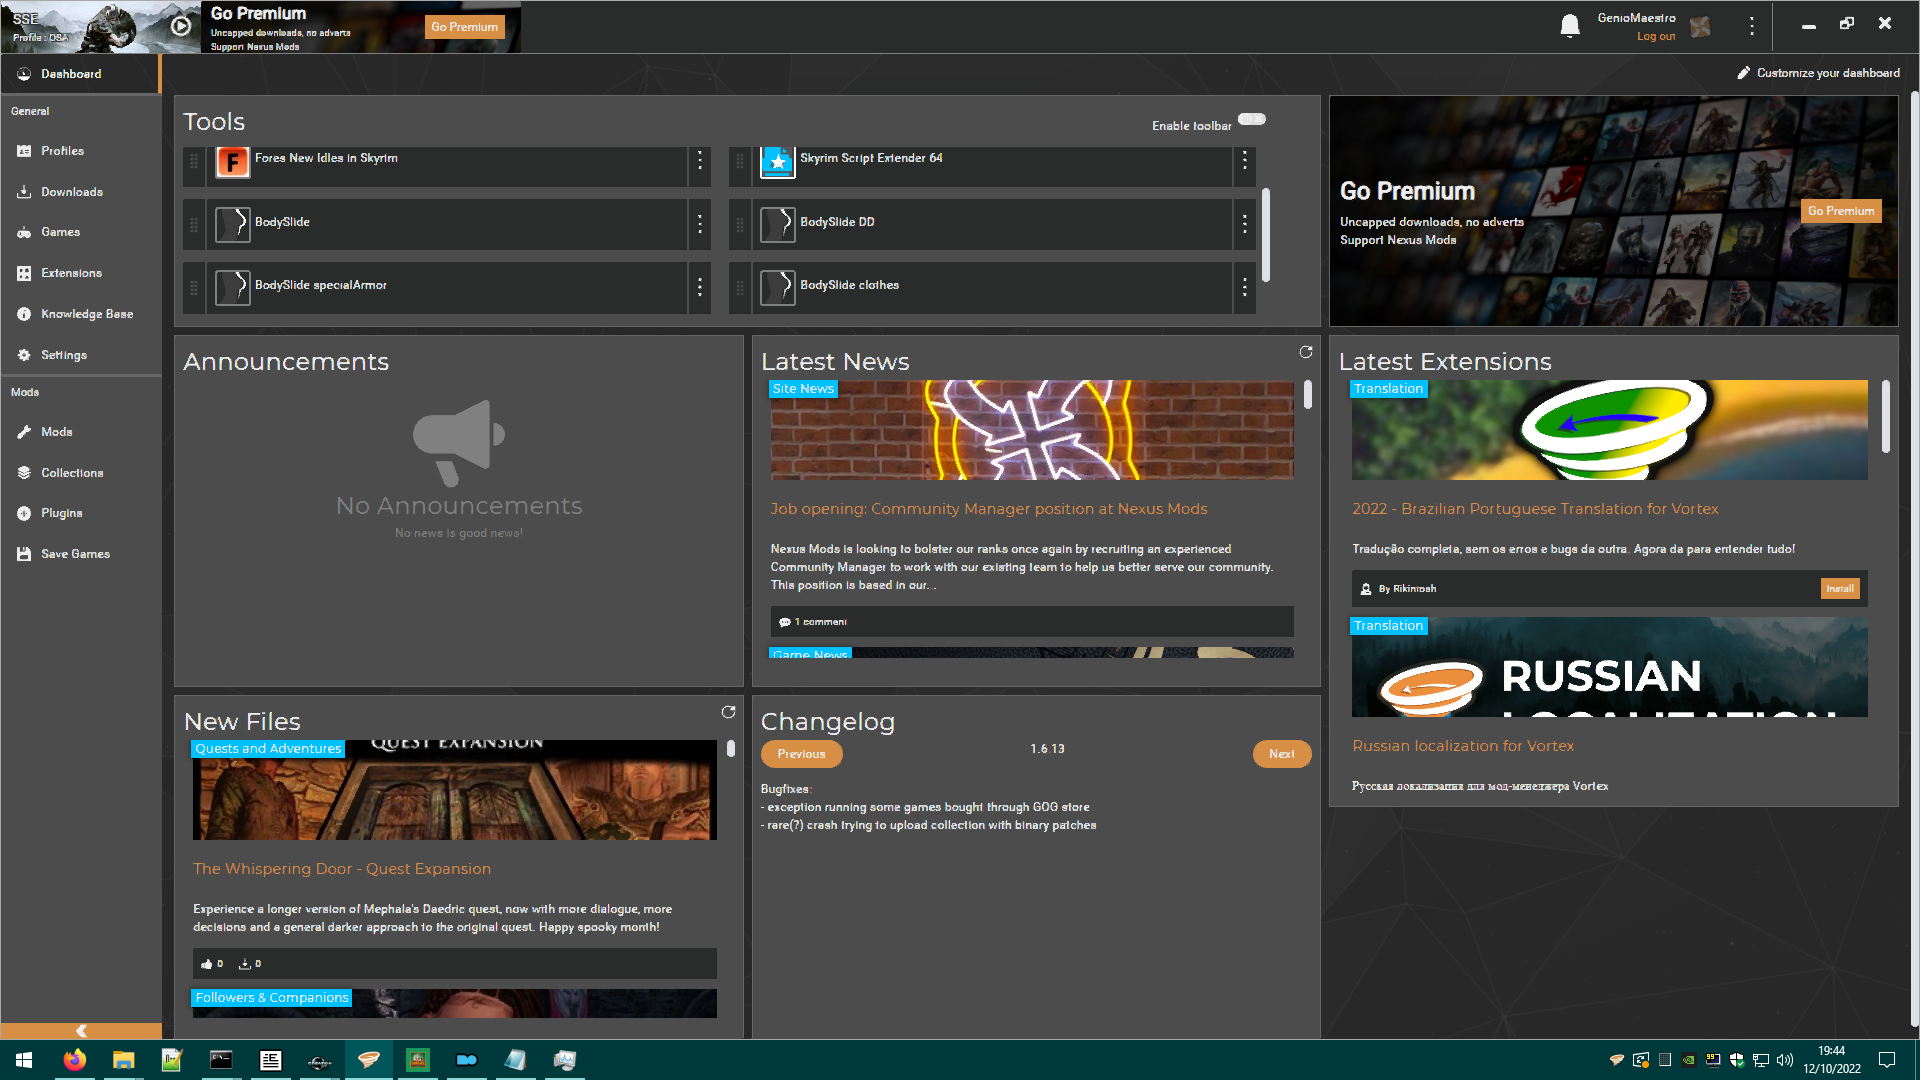Image resolution: width=1920 pixels, height=1080 pixels.
Task: Click the Skyrim Script Extender 64 tool icon
Action: coord(778,161)
